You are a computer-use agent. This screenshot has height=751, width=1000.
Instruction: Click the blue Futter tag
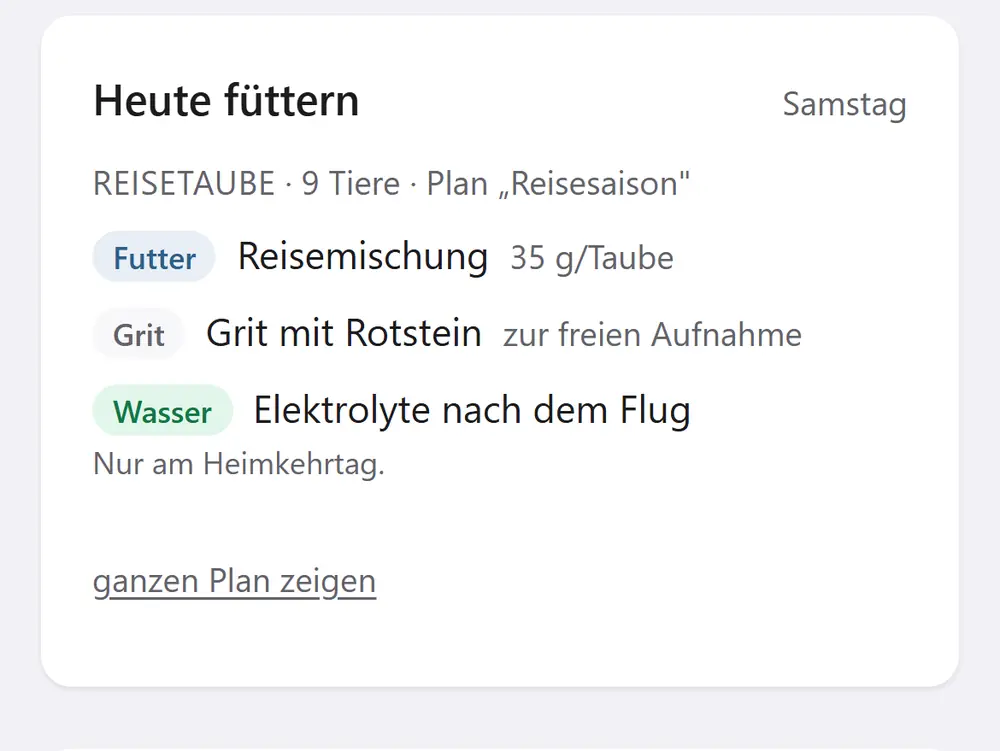[x=154, y=258]
